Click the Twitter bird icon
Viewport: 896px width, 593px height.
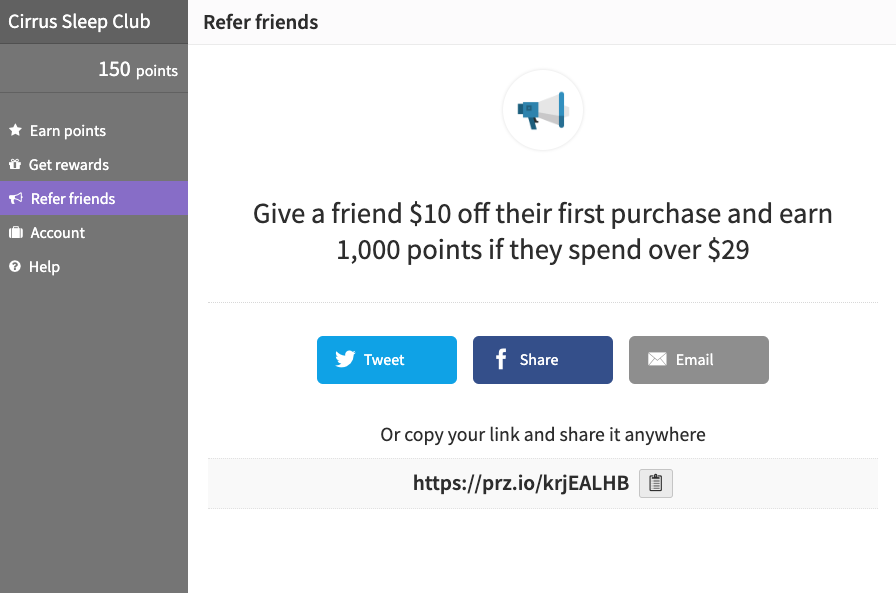(x=345, y=359)
